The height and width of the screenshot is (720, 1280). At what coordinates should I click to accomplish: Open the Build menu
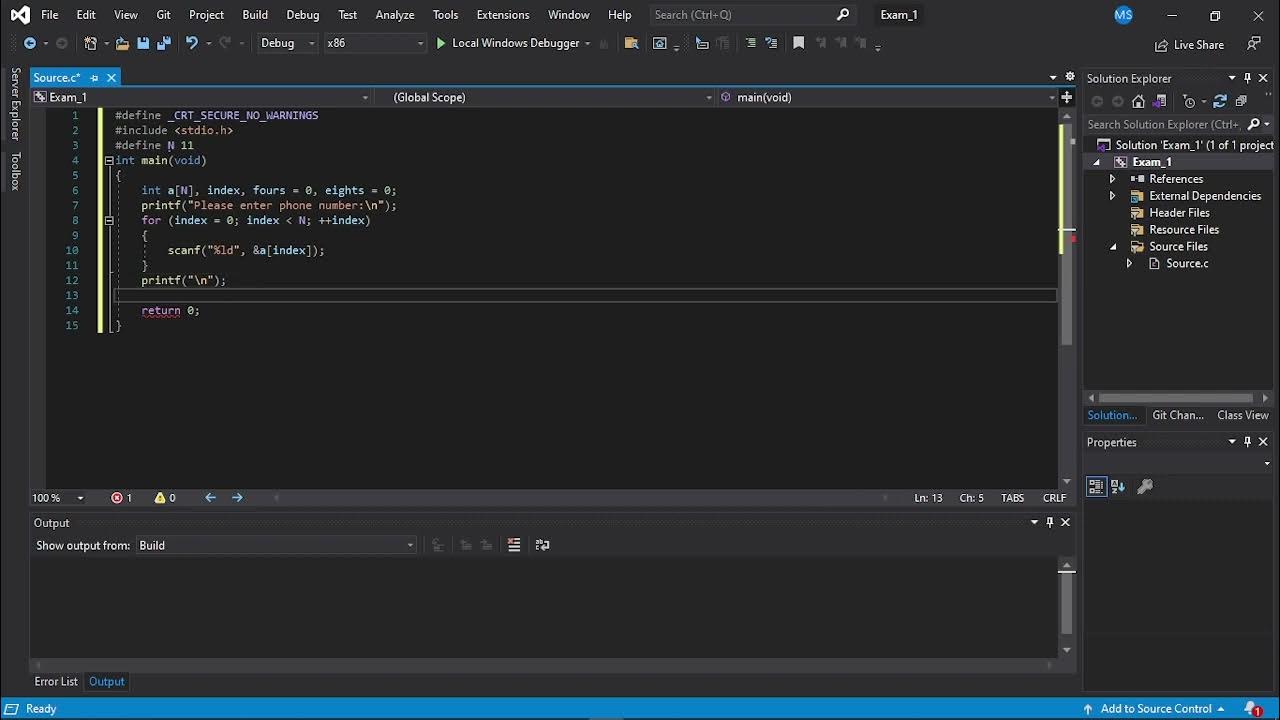(255, 15)
